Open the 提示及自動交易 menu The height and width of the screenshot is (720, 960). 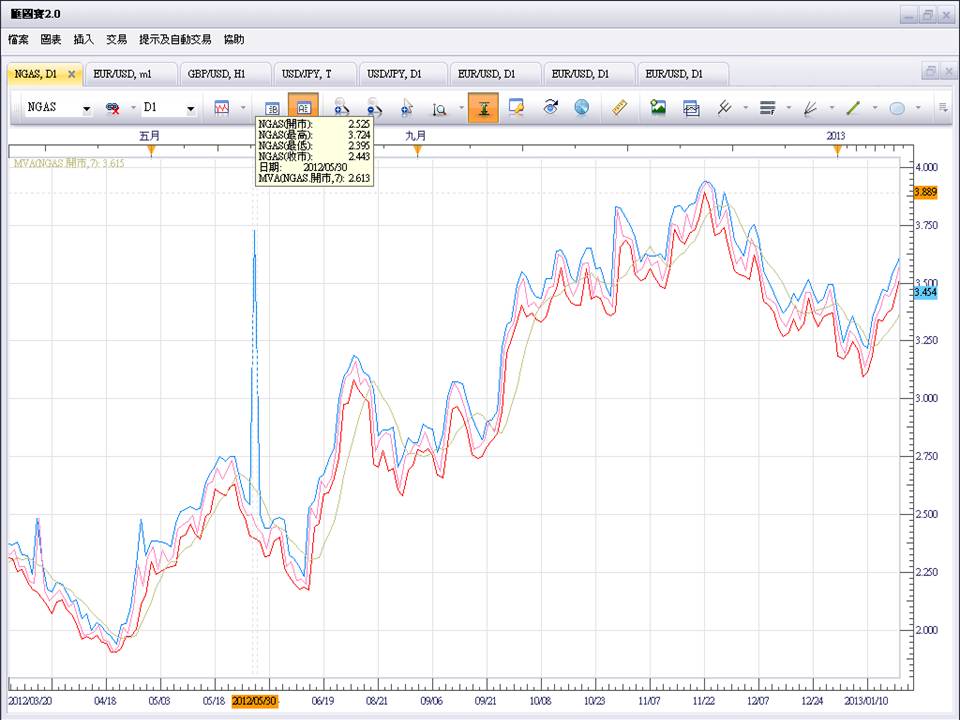click(175, 40)
